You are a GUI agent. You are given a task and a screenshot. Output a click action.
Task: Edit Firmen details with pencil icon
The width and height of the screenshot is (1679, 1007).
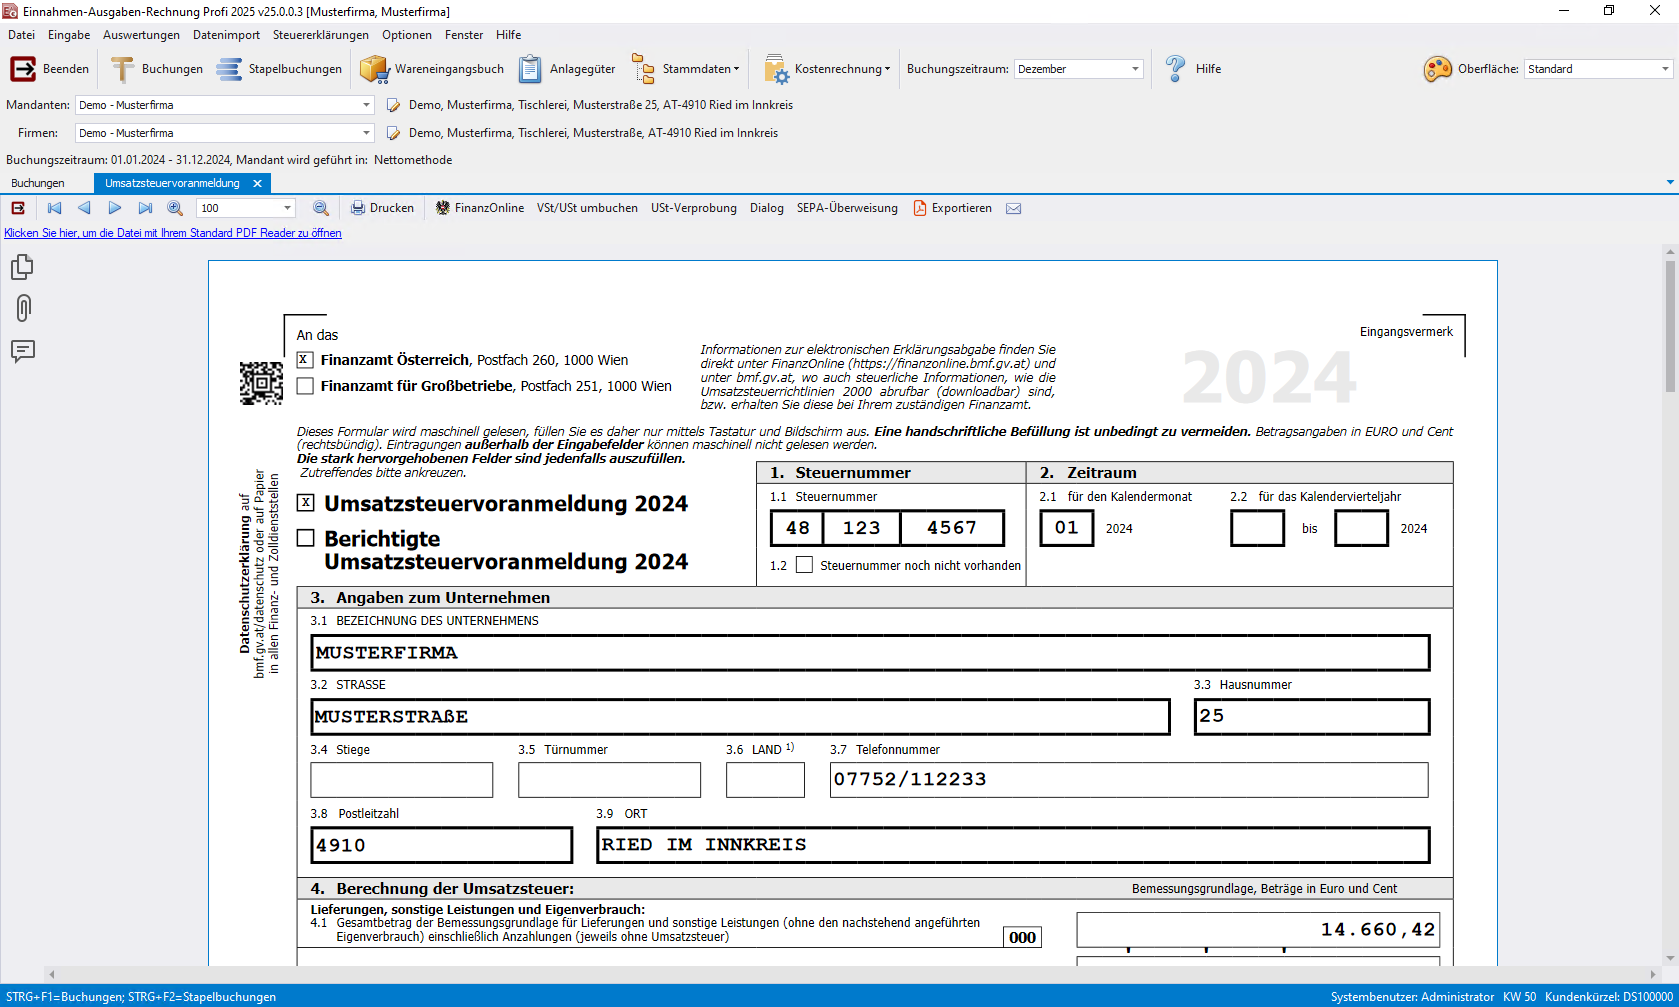point(393,133)
